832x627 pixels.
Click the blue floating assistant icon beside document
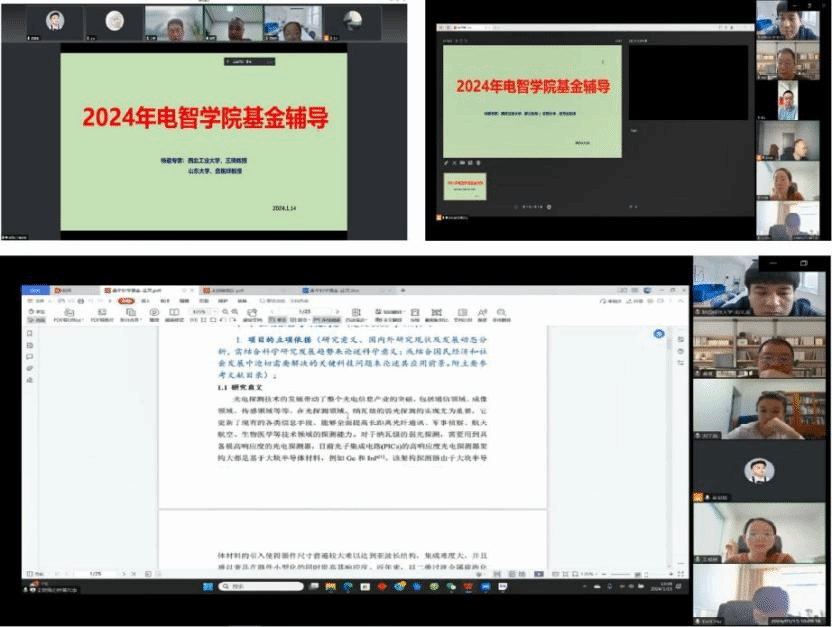point(659,334)
